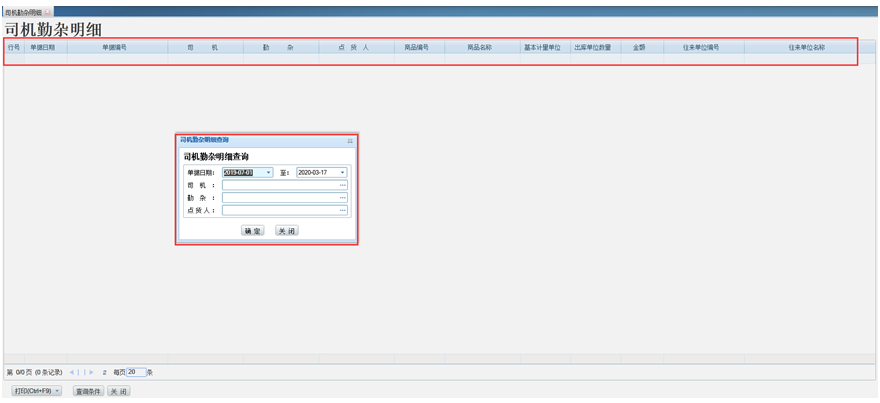The width and height of the screenshot is (880, 403).
Task: Open the end date 2020-03-17 dropdown arrow
Action: 342,173
